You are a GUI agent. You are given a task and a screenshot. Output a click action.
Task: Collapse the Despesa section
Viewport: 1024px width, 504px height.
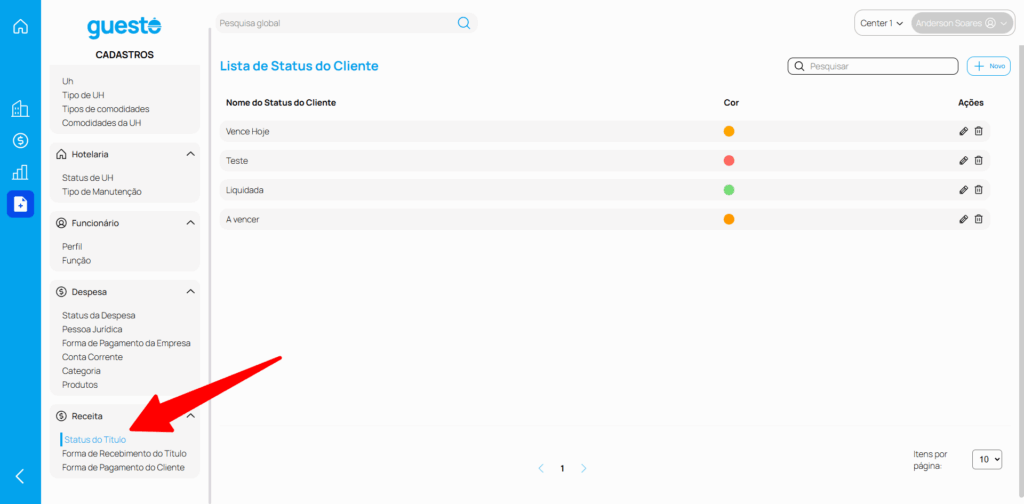coord(190,292)
